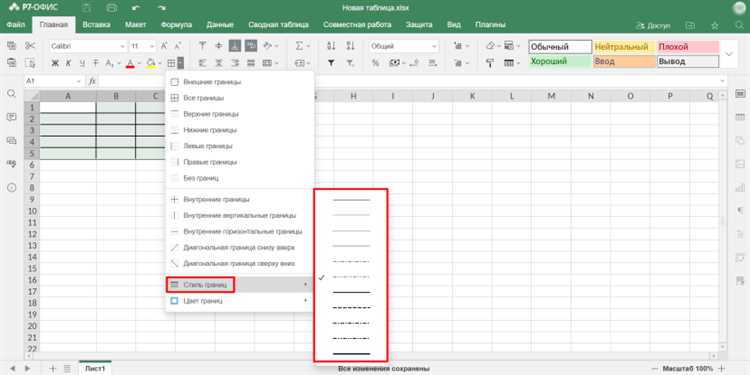Apply the Вывод cell style
The width and height of the screenshot is (750, 375).
tap(688, 61)
